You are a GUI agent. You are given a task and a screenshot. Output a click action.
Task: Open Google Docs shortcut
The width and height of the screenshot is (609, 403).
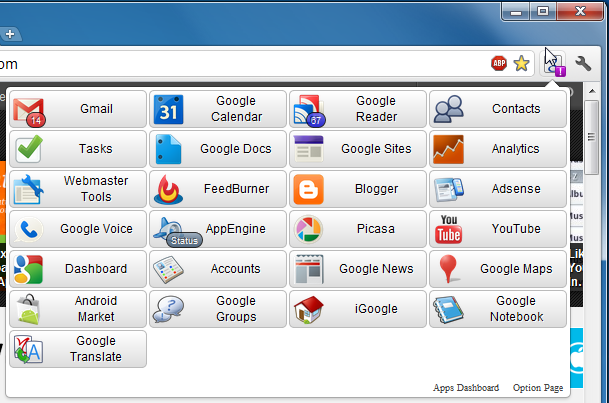(x=218, y=149)
